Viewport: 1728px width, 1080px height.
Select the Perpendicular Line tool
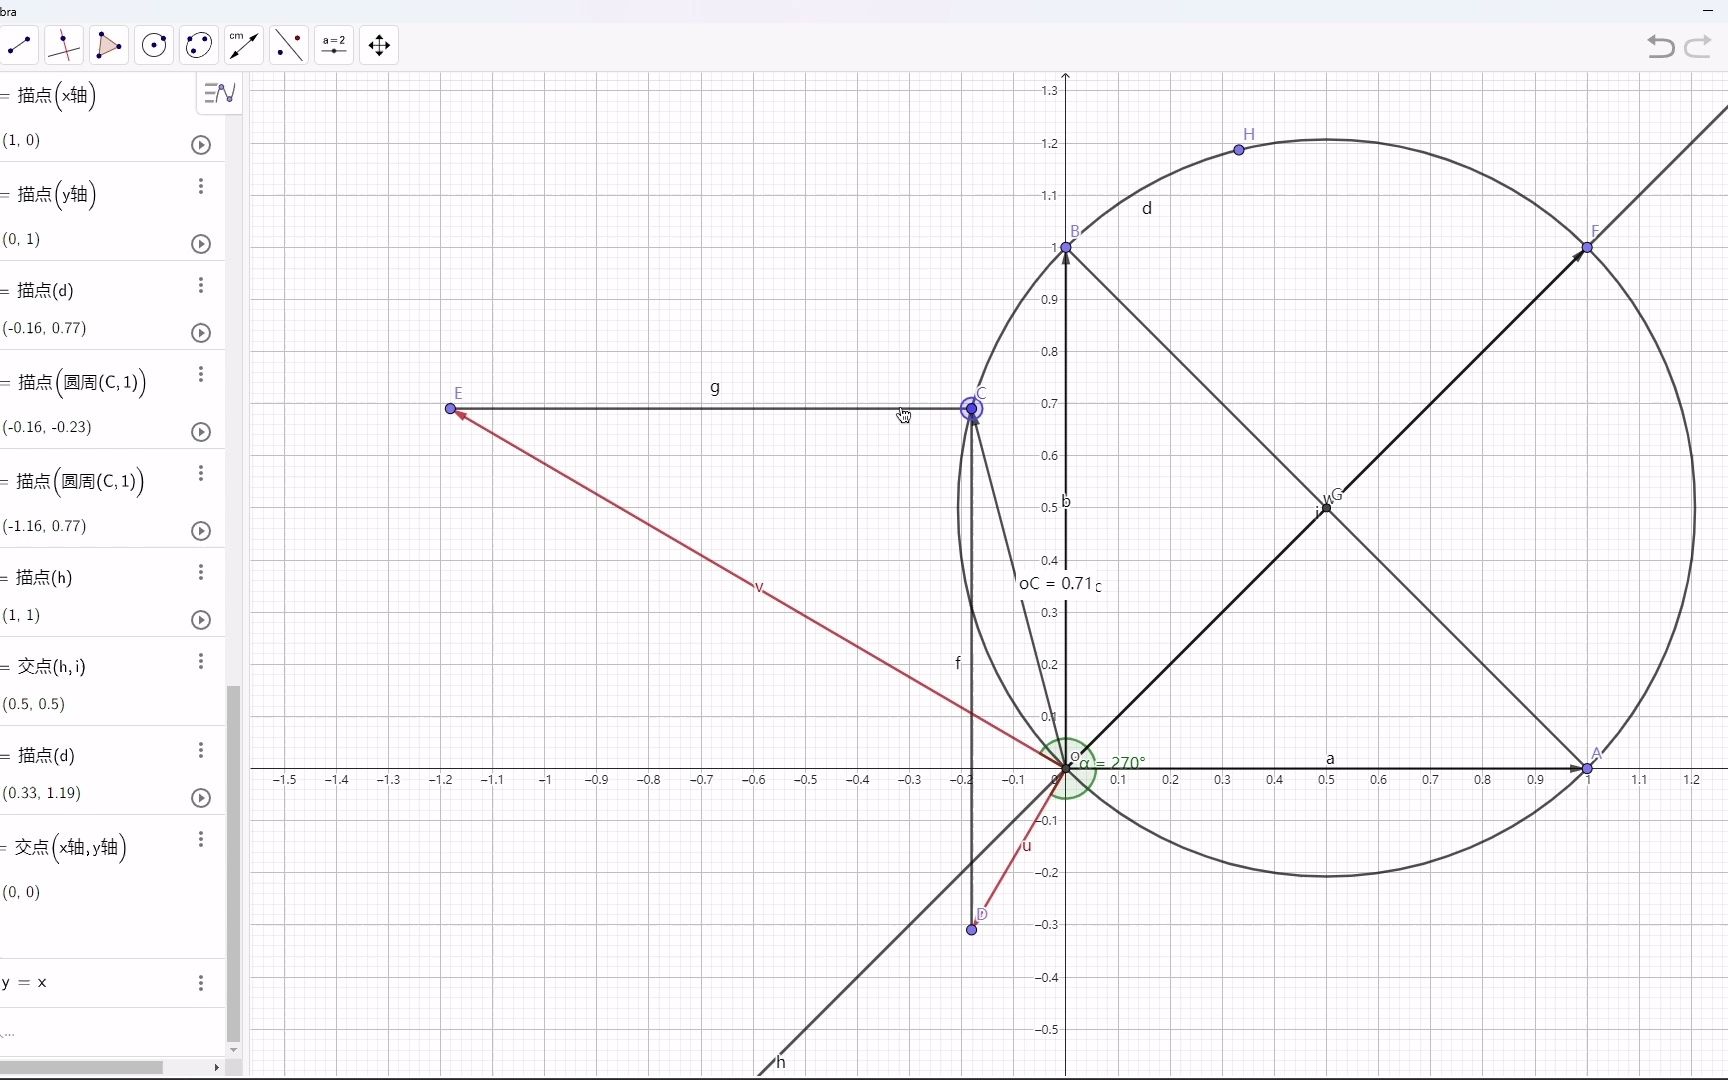point(64,45)
